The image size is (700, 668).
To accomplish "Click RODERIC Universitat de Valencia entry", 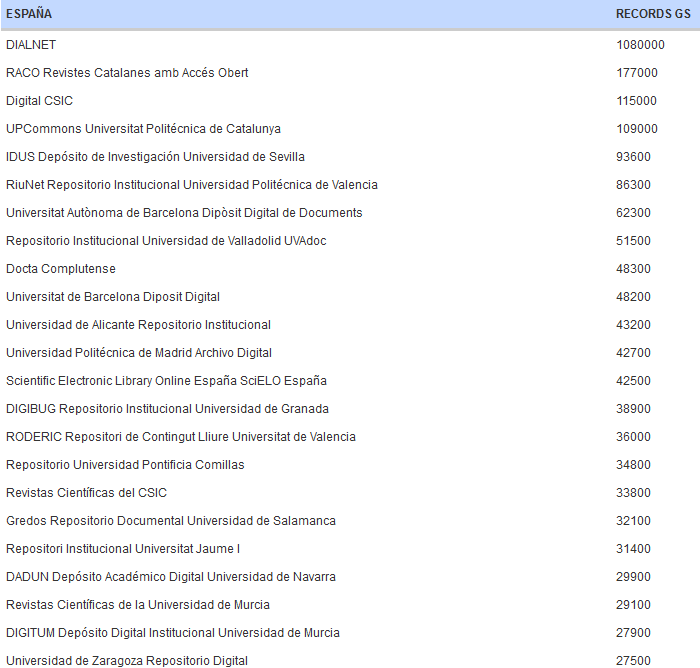I will click(181, 437).
